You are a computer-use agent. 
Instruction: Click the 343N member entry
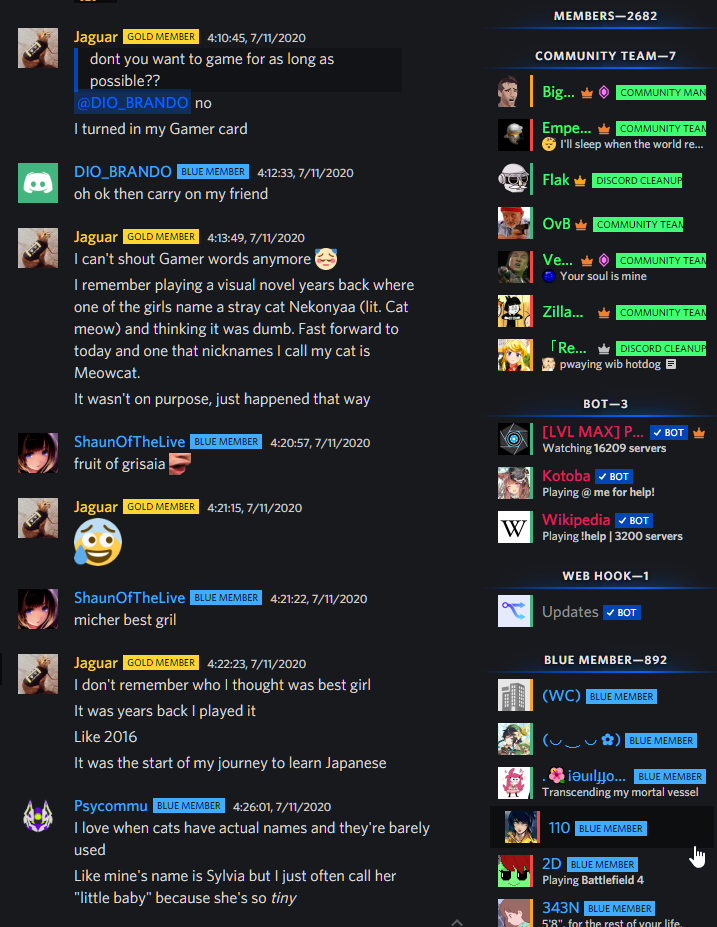click(601, 912)
